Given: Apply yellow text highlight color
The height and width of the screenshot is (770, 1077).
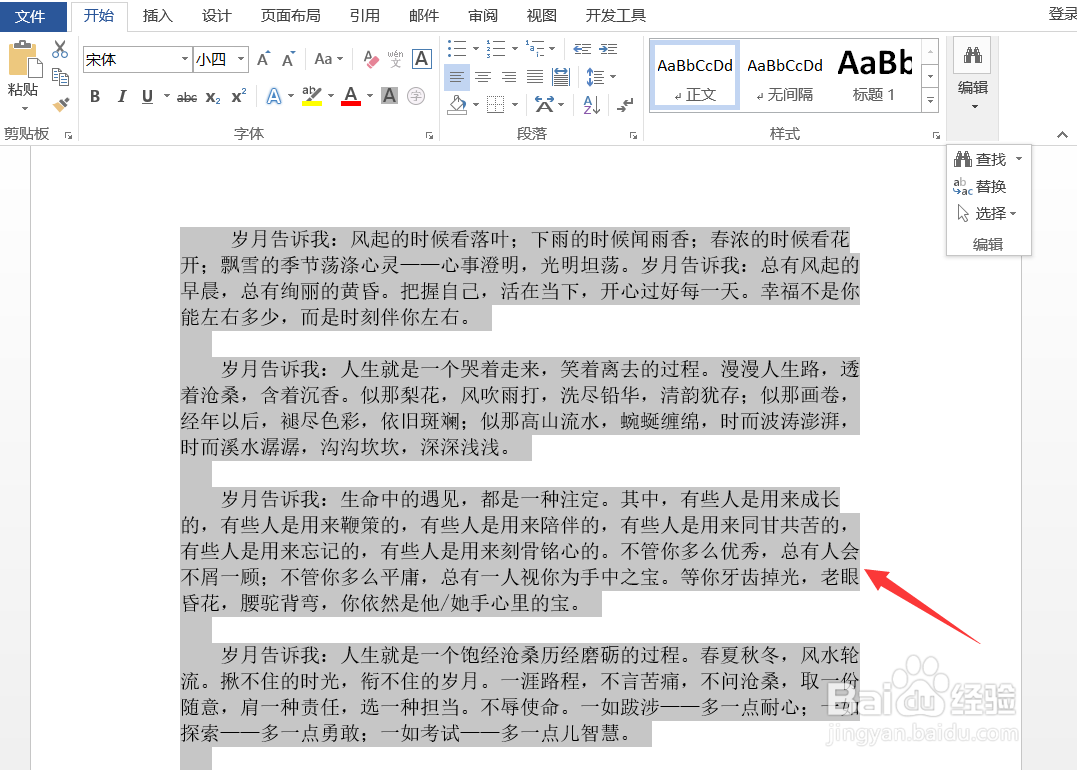Looking at the screenshot, I should [313, 97].
